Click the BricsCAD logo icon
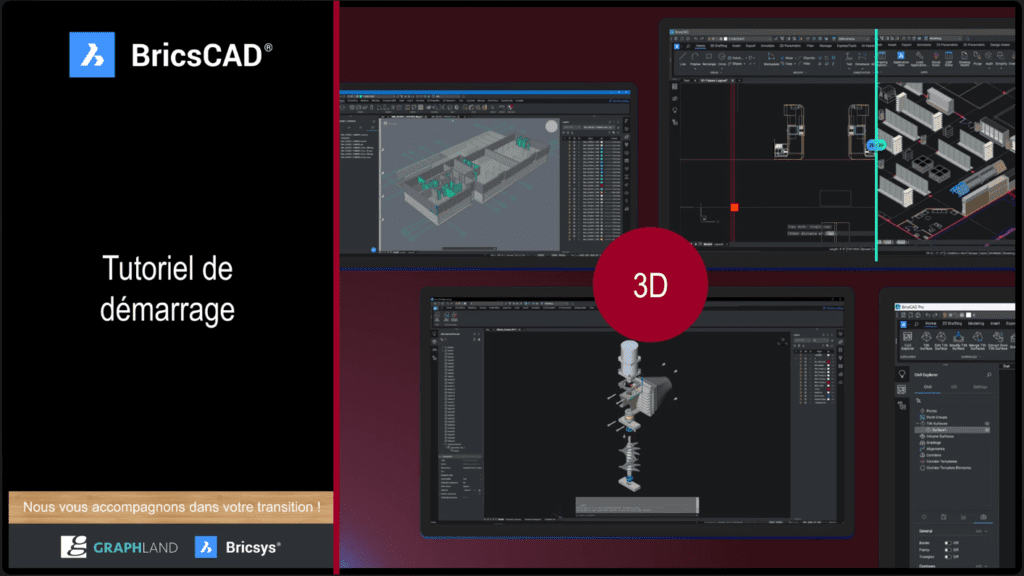 coord(93,54)
